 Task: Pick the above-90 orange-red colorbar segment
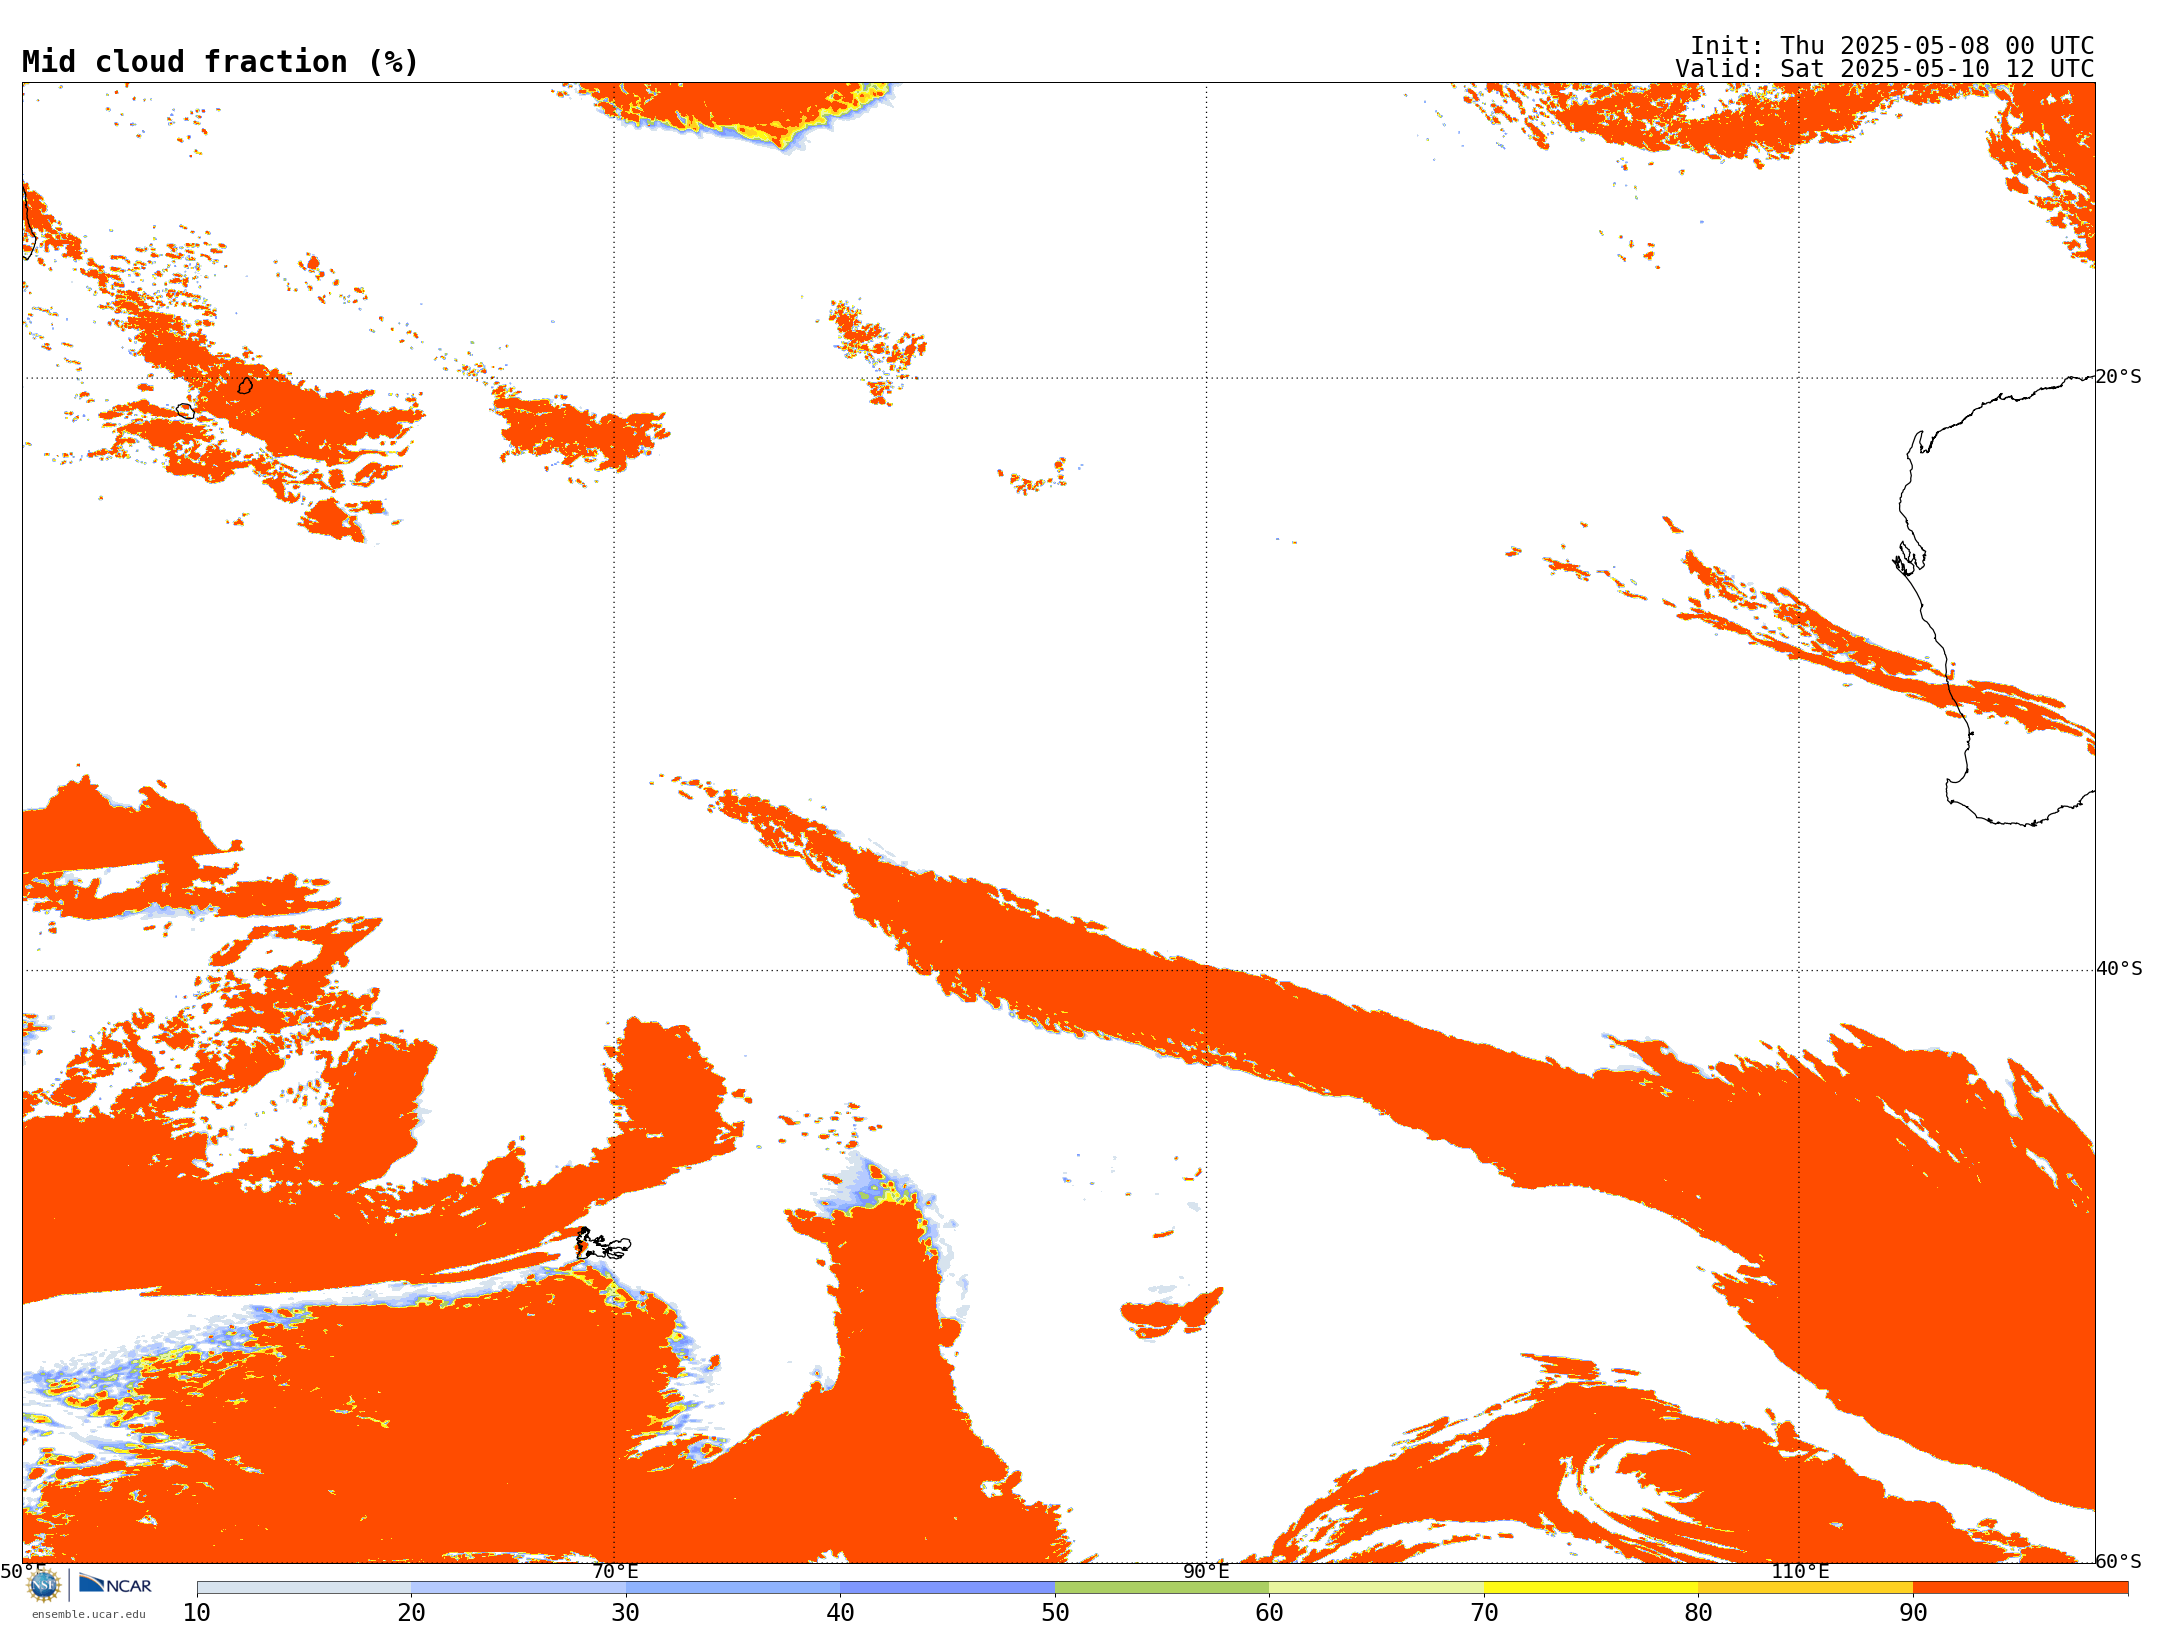pyautogui.click(x=2020, y=1588)
